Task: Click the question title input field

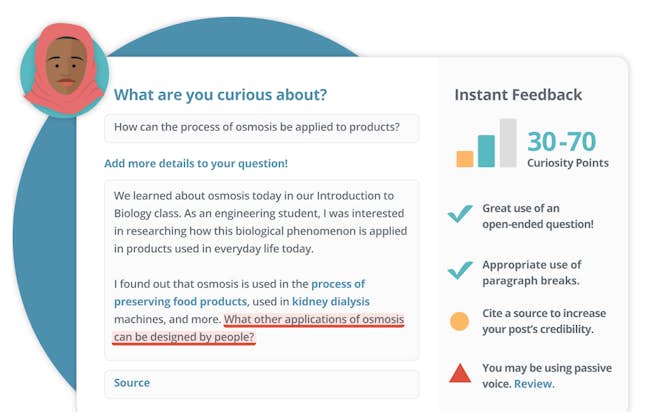Action: 262,128
